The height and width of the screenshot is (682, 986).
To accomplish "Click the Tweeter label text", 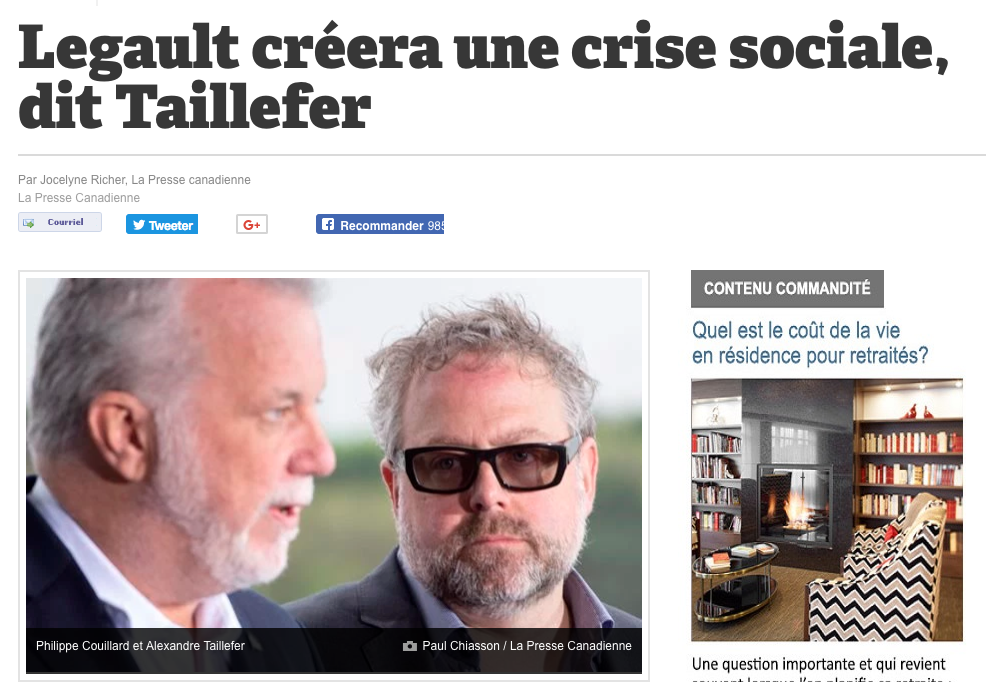I will pos(171,226).
